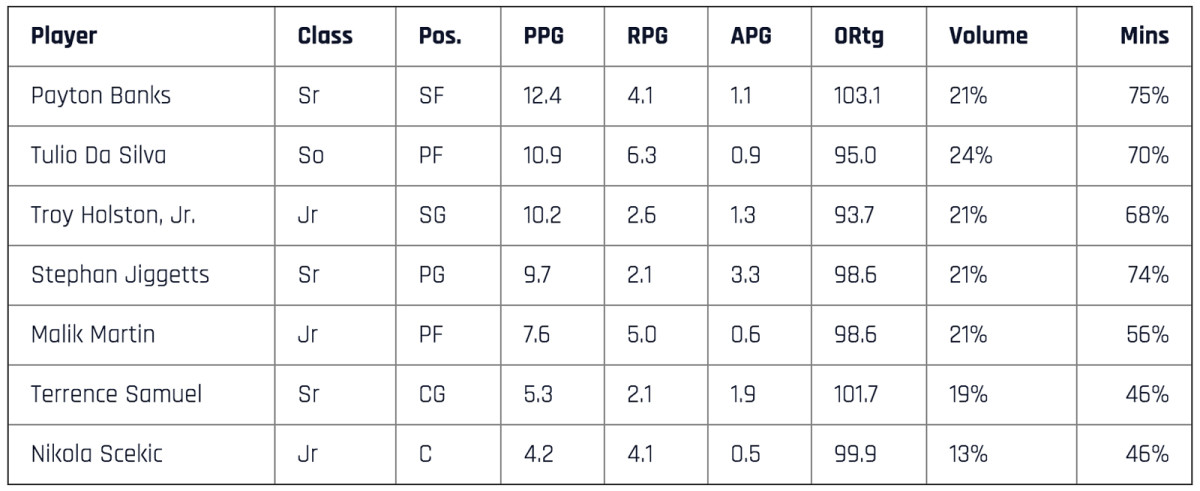Image resolution: width=1200 pixels, height=491 pixels.
Task: Click Tulio Da Silva's 24% Volume cell
Action: pos(970,156)
